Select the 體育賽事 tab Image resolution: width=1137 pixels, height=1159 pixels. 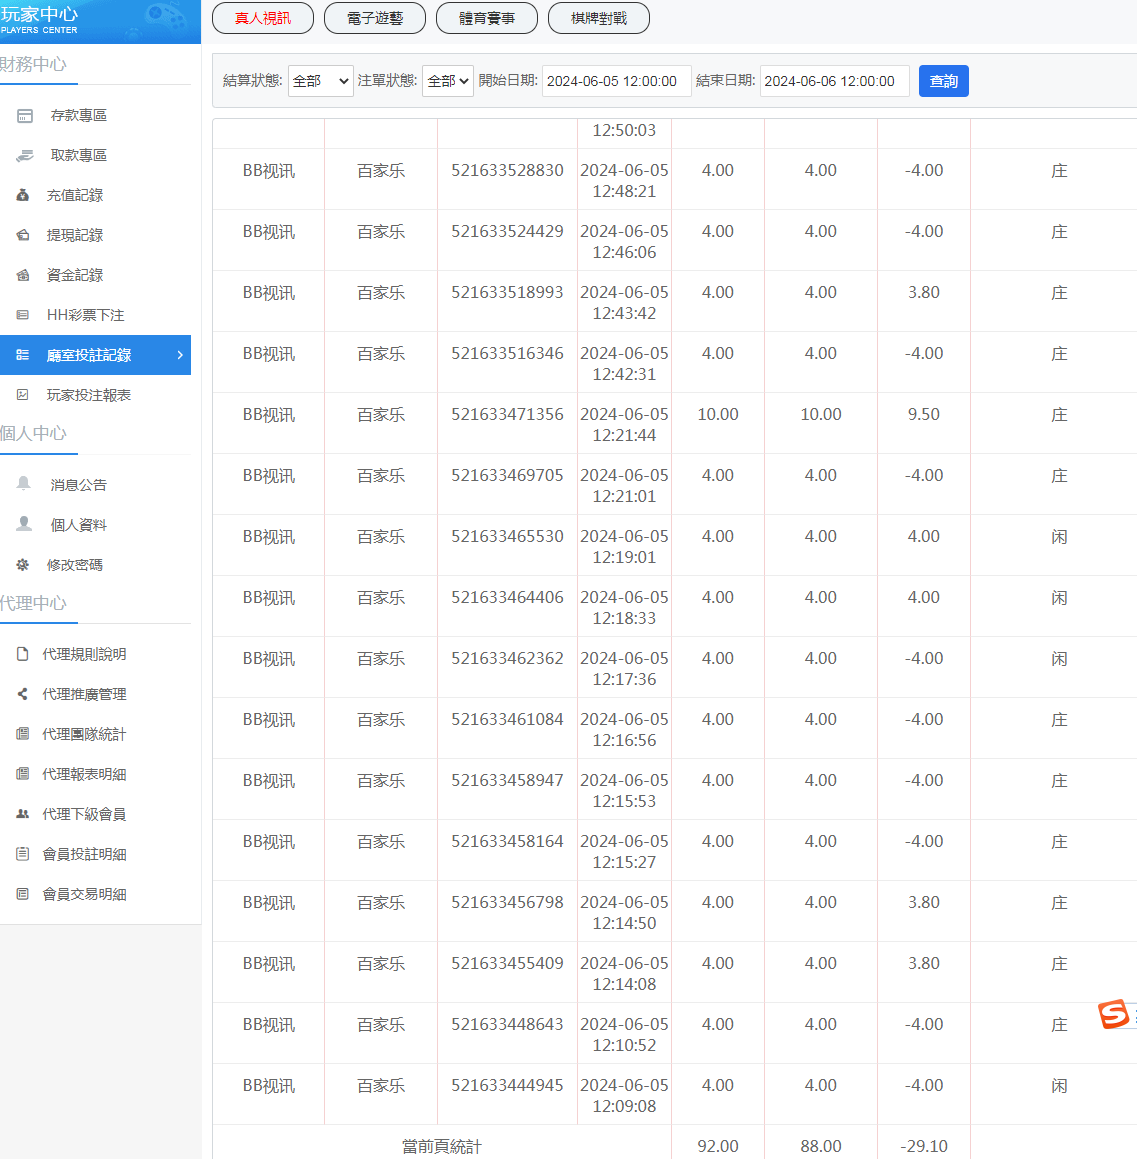[x=487, y=18]
